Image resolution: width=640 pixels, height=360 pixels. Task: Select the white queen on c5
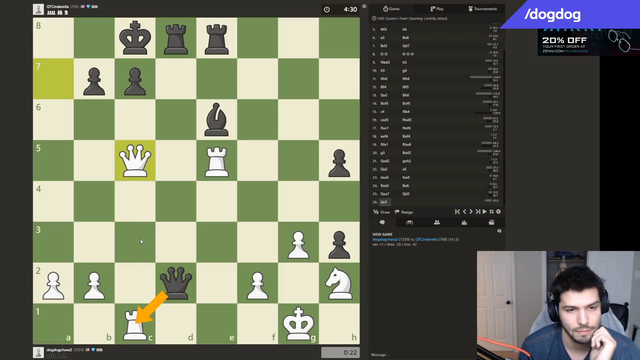(x=135, y=160)
